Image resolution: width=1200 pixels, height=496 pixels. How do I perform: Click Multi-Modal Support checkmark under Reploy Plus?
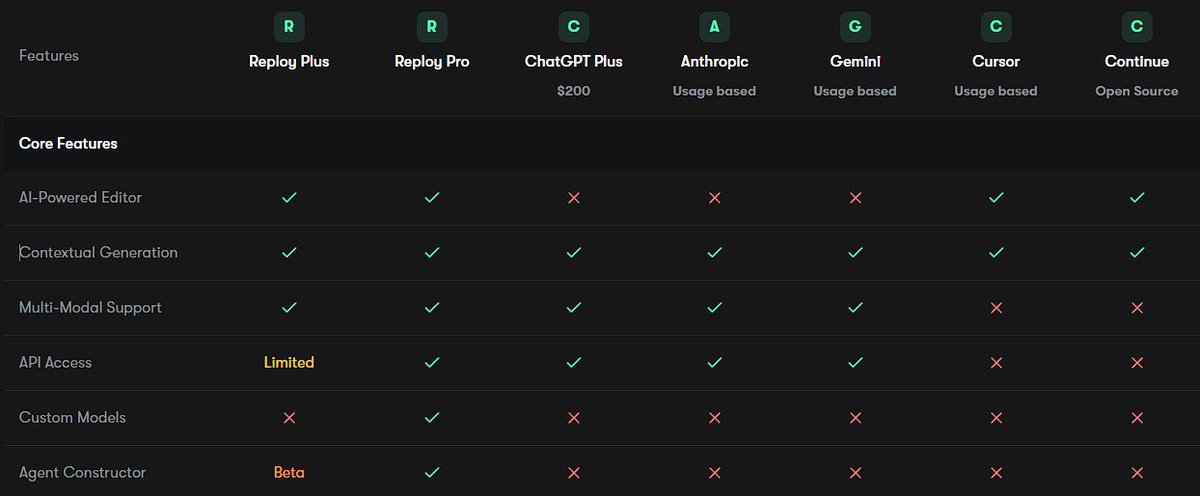[289, 308]
